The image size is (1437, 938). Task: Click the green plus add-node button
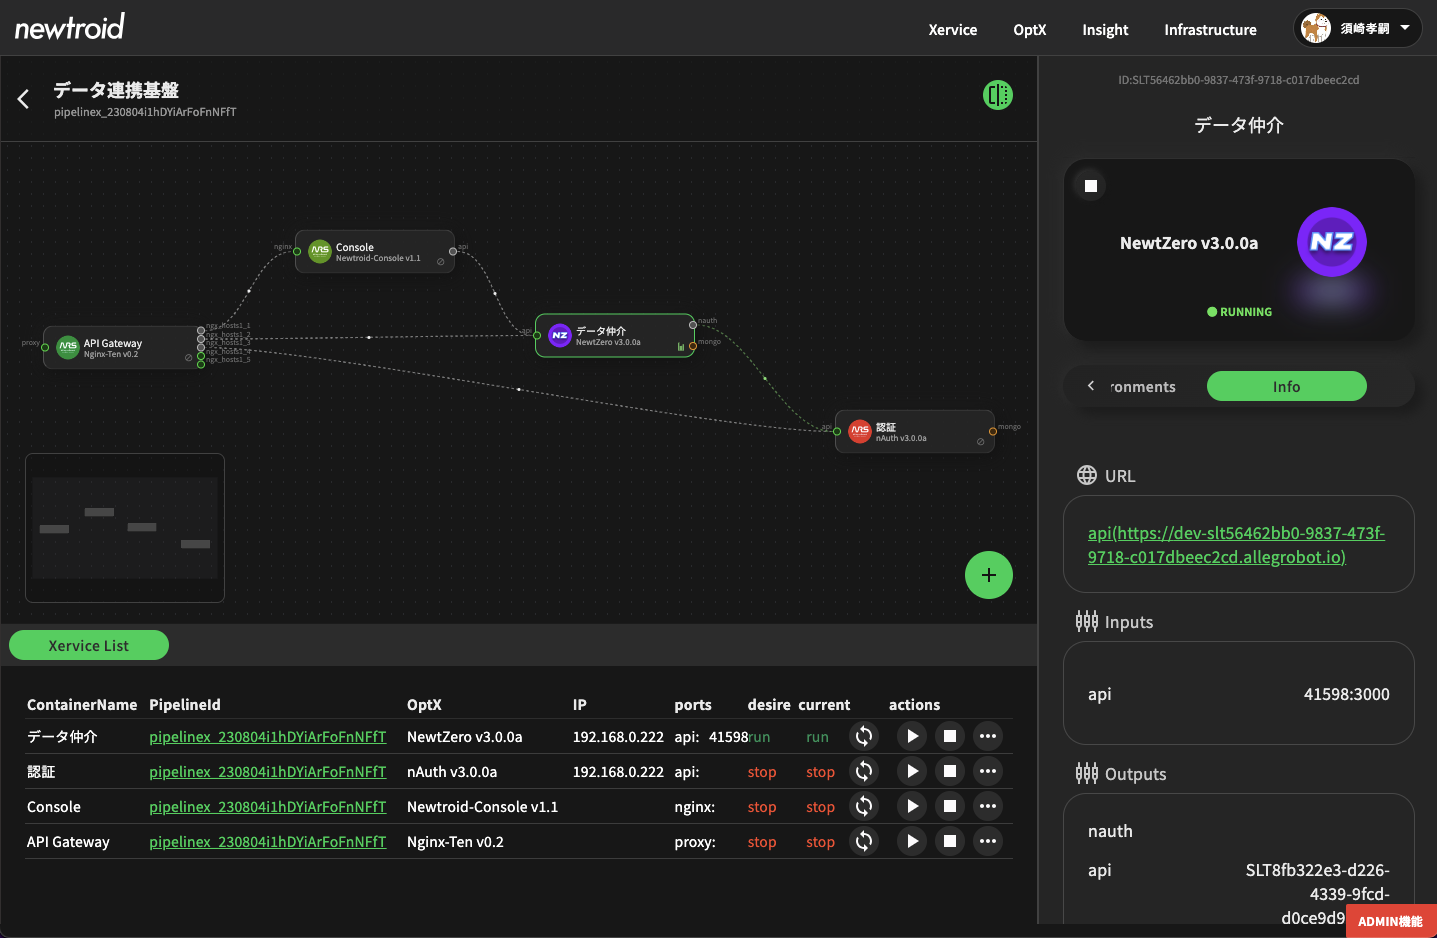pos(988,575)
